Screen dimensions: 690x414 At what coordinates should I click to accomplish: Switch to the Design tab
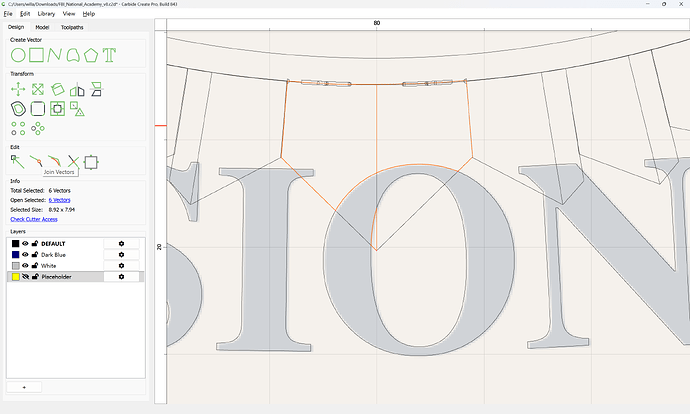click(x=16, y=27)
